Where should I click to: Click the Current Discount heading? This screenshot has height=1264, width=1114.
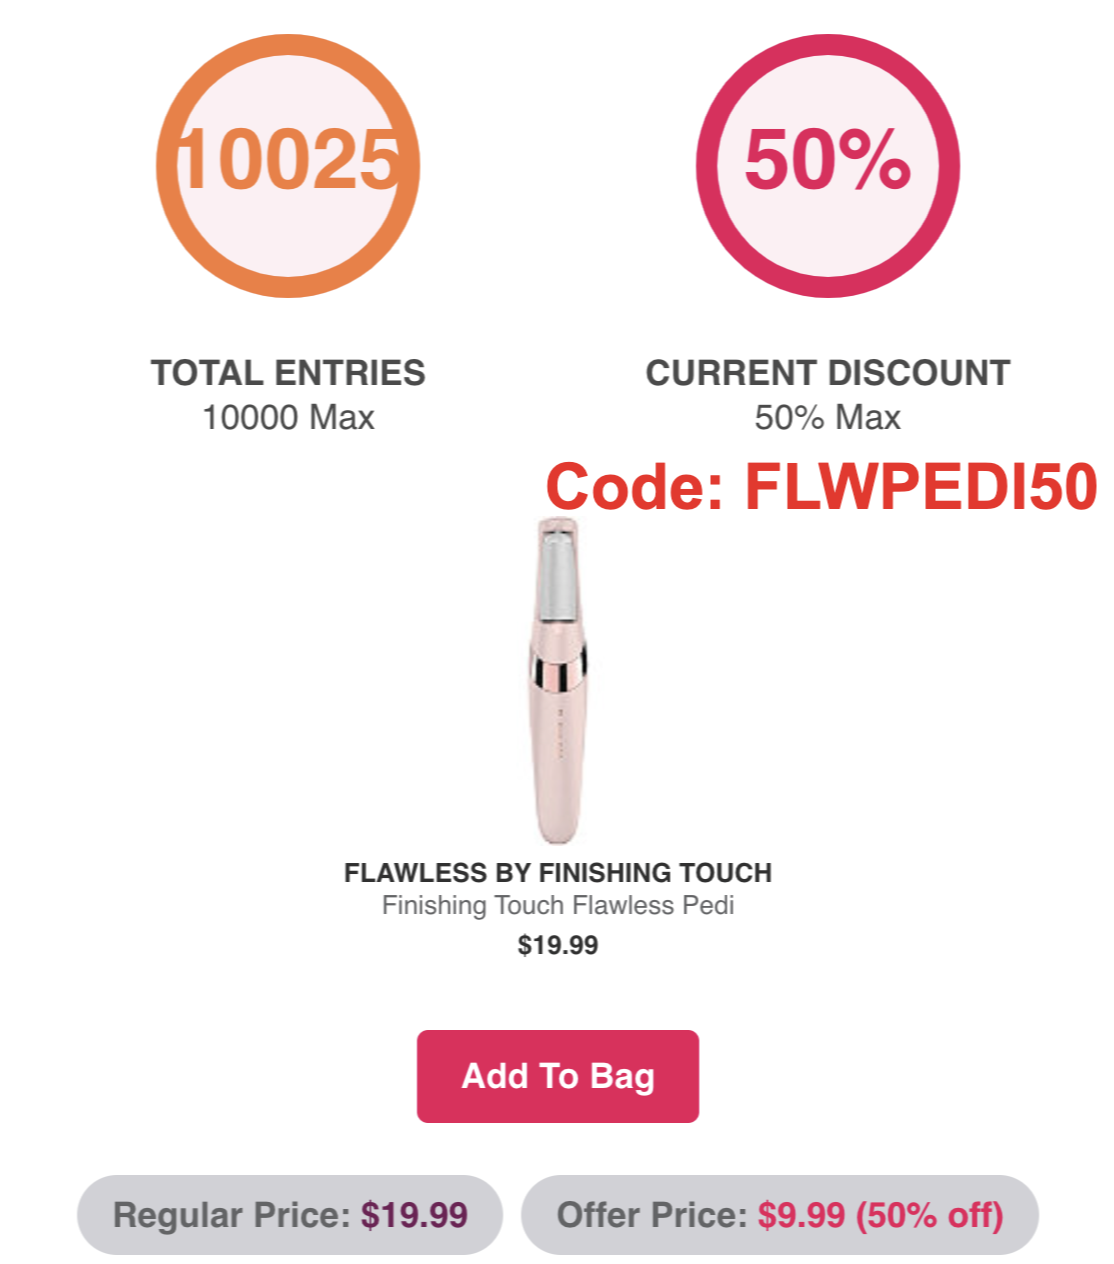(828, 373)
